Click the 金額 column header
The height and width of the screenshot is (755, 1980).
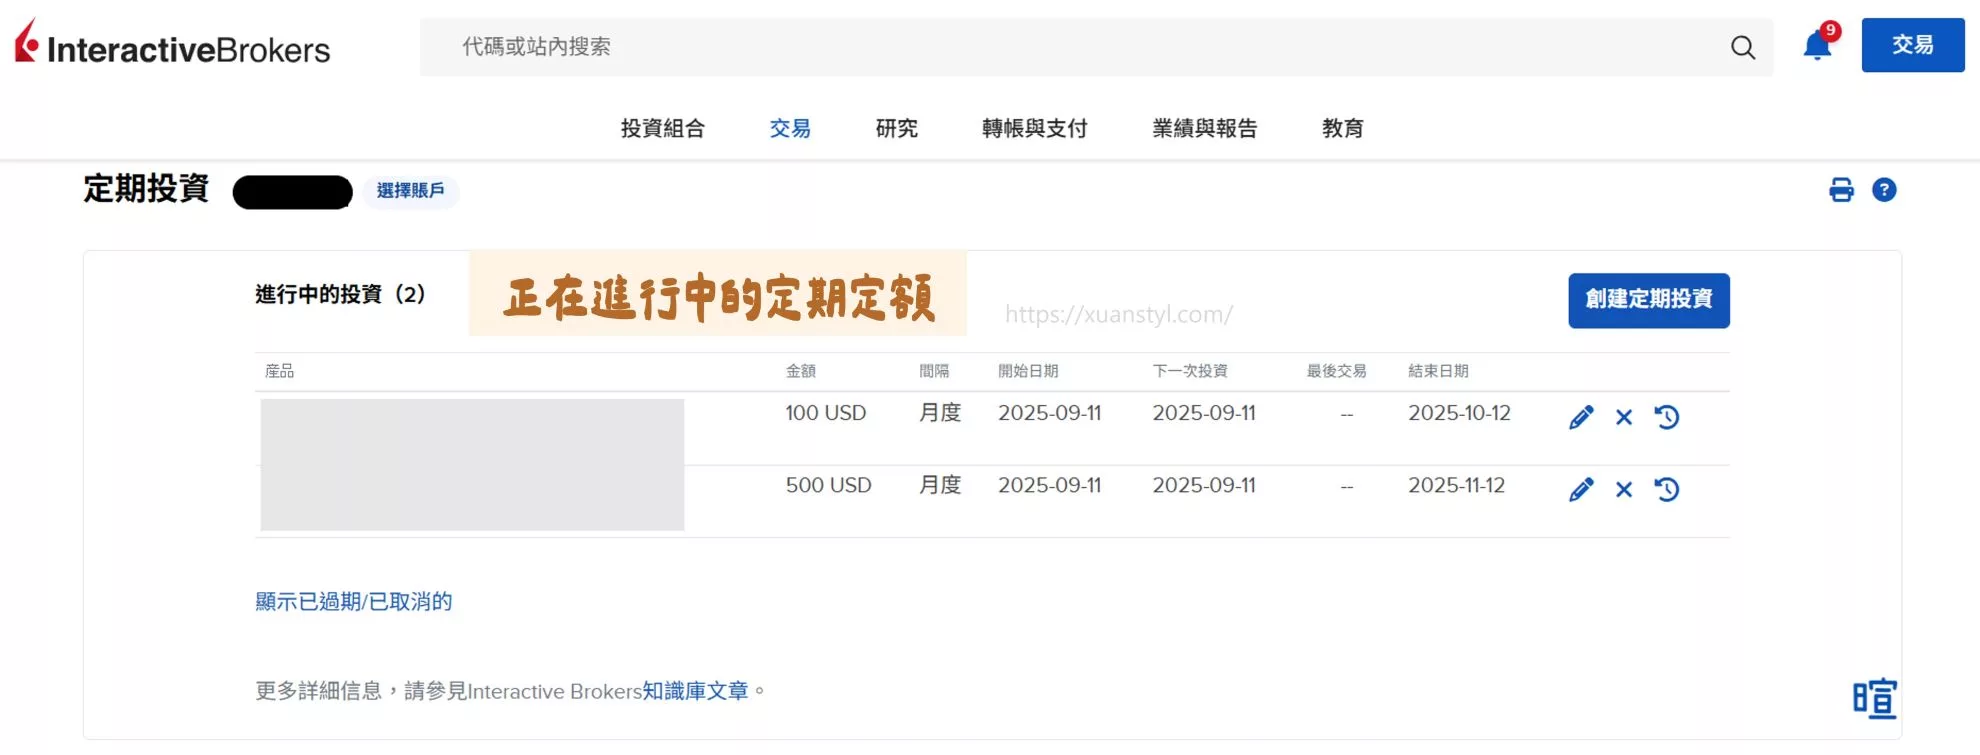point(801,371)
